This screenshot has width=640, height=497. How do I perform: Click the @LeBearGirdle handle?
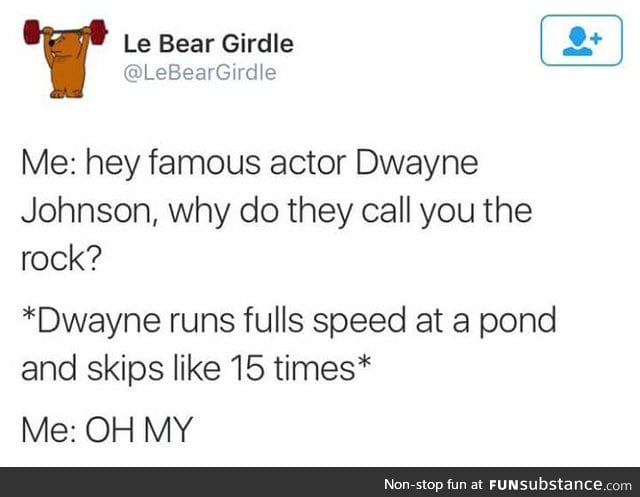[x=200, y=73]
